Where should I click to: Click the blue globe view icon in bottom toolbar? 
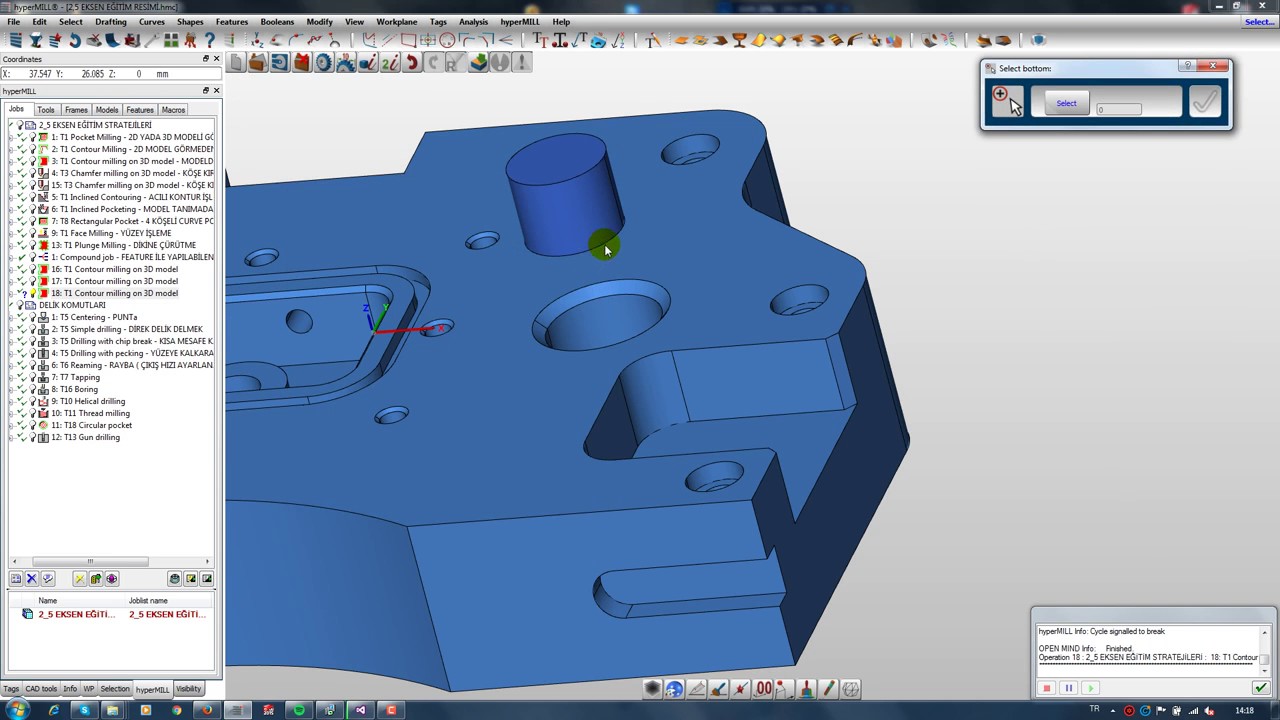pos(674,689)
